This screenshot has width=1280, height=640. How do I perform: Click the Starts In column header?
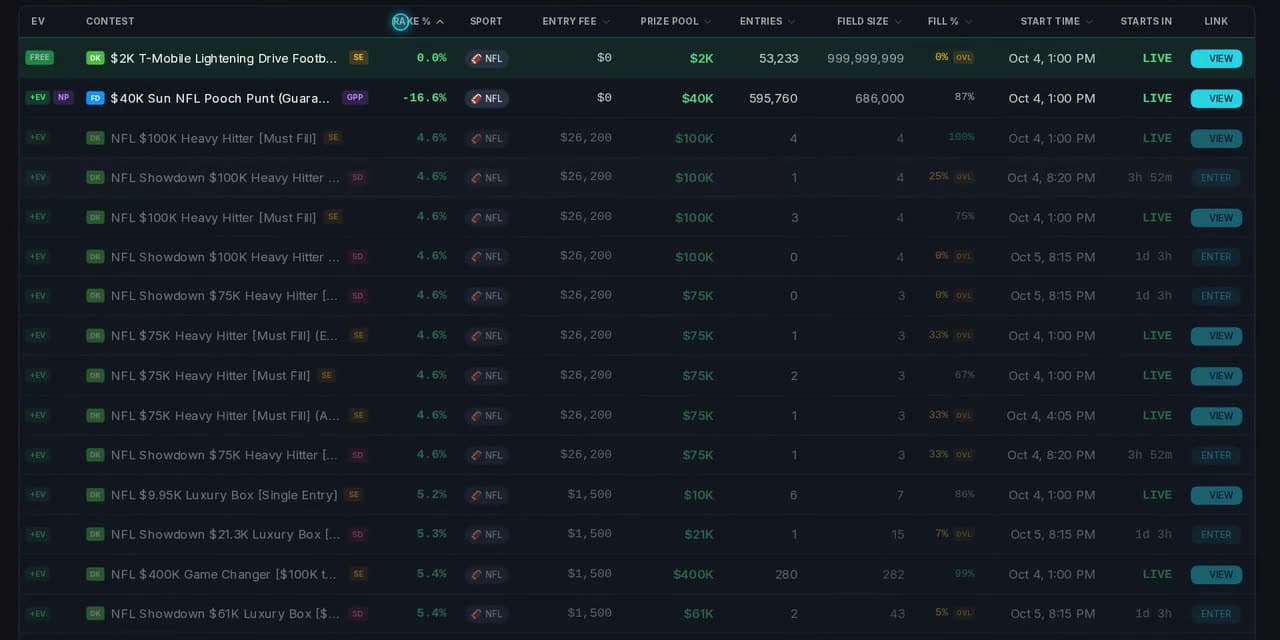click(x=1146, y=21)
